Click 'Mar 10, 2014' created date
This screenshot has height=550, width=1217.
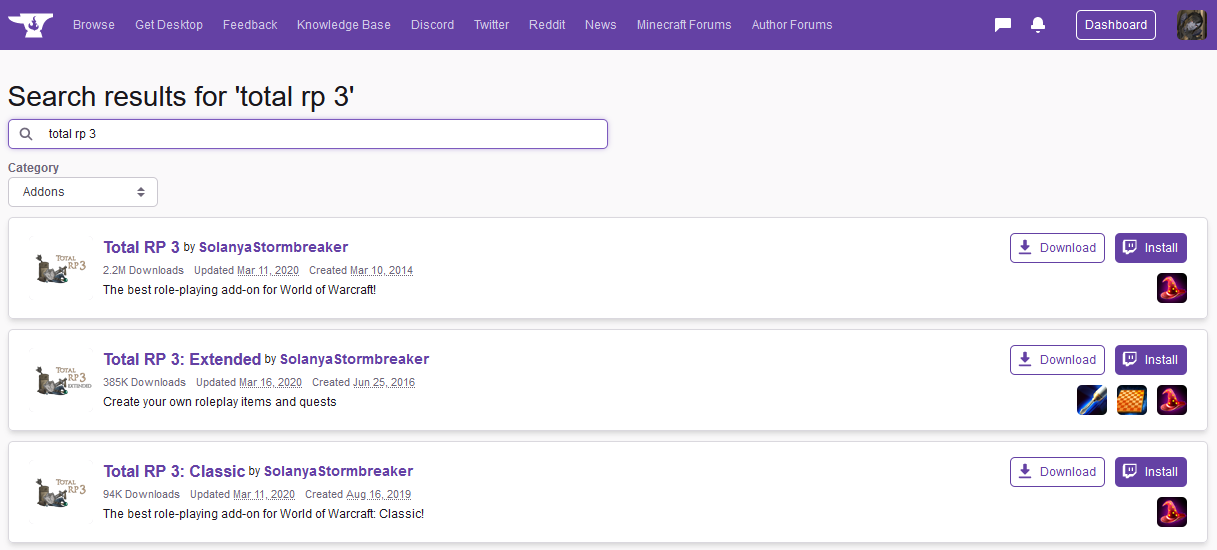[x=381, y=271]
